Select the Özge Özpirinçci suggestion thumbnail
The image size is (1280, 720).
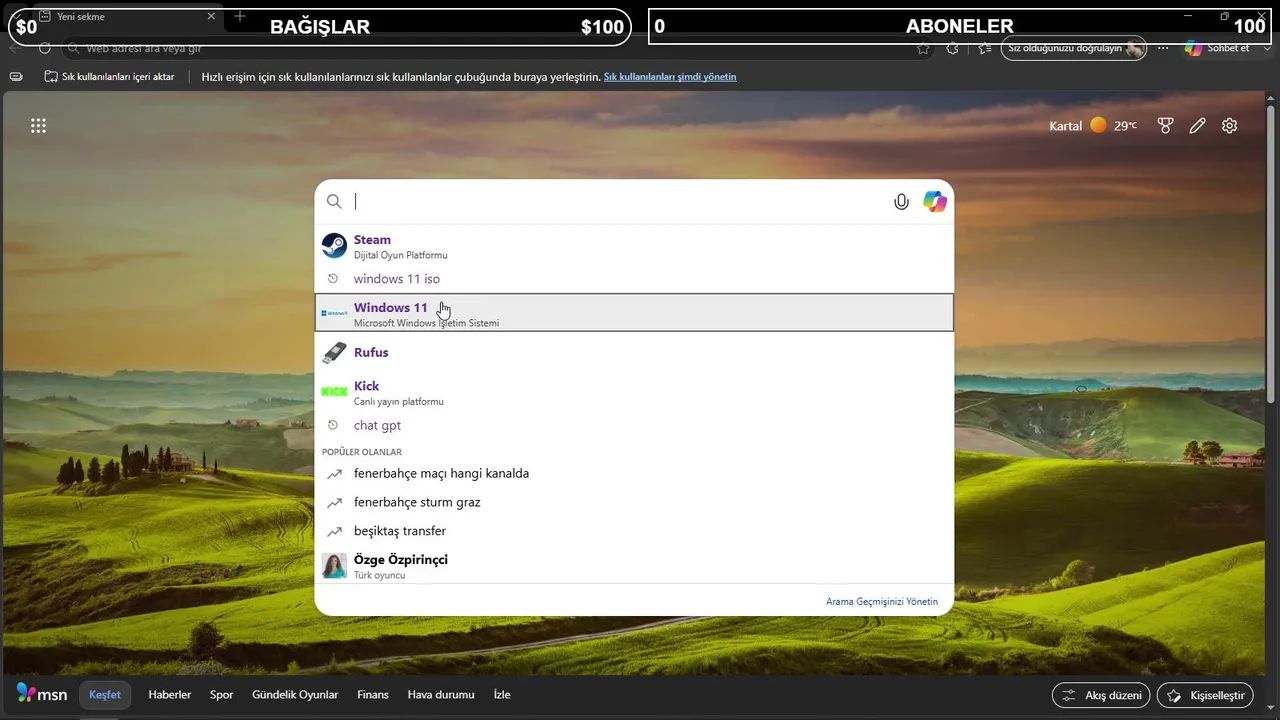click(334, 566)
